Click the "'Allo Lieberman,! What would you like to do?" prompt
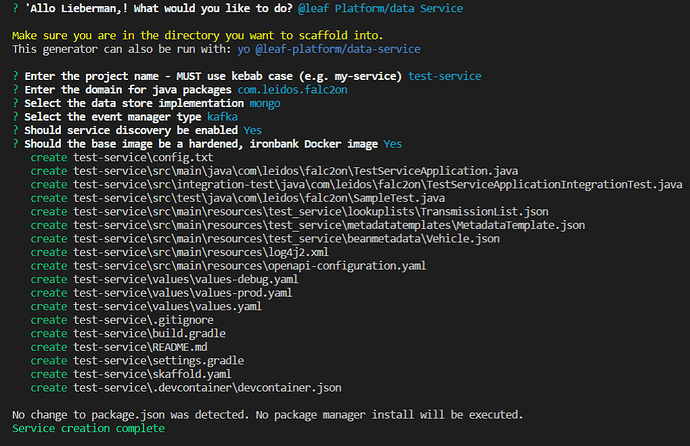690x446 pixels. pos(158,8)
